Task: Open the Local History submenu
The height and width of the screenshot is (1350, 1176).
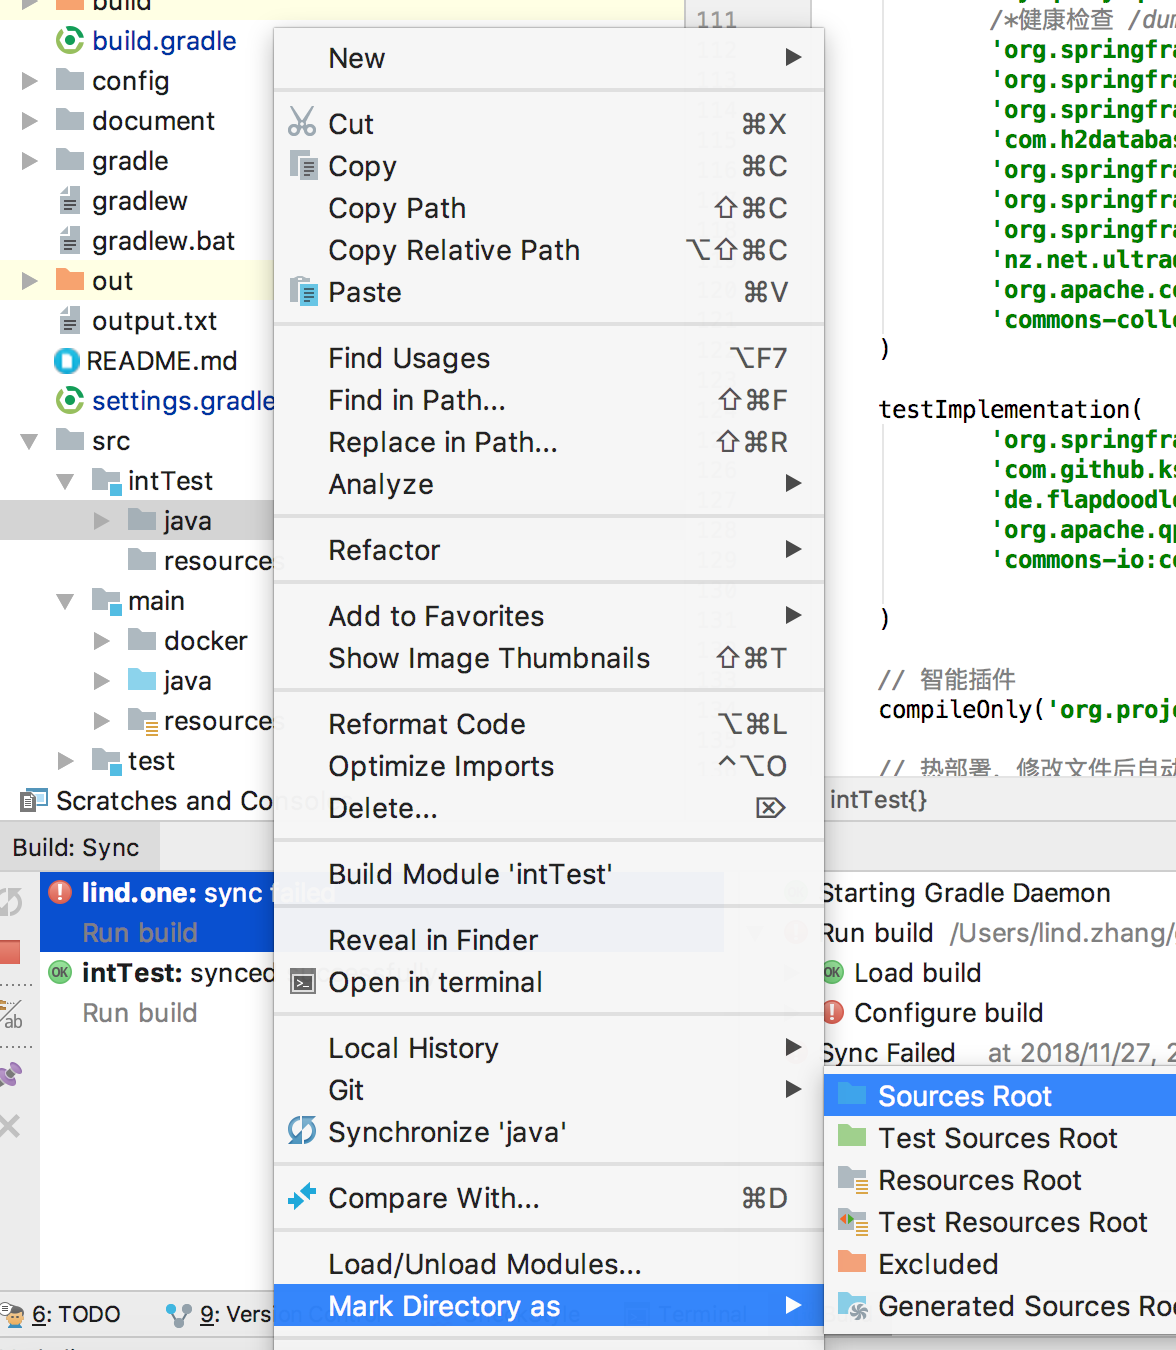Action: pyautogui.click(x=549, y=1048)
